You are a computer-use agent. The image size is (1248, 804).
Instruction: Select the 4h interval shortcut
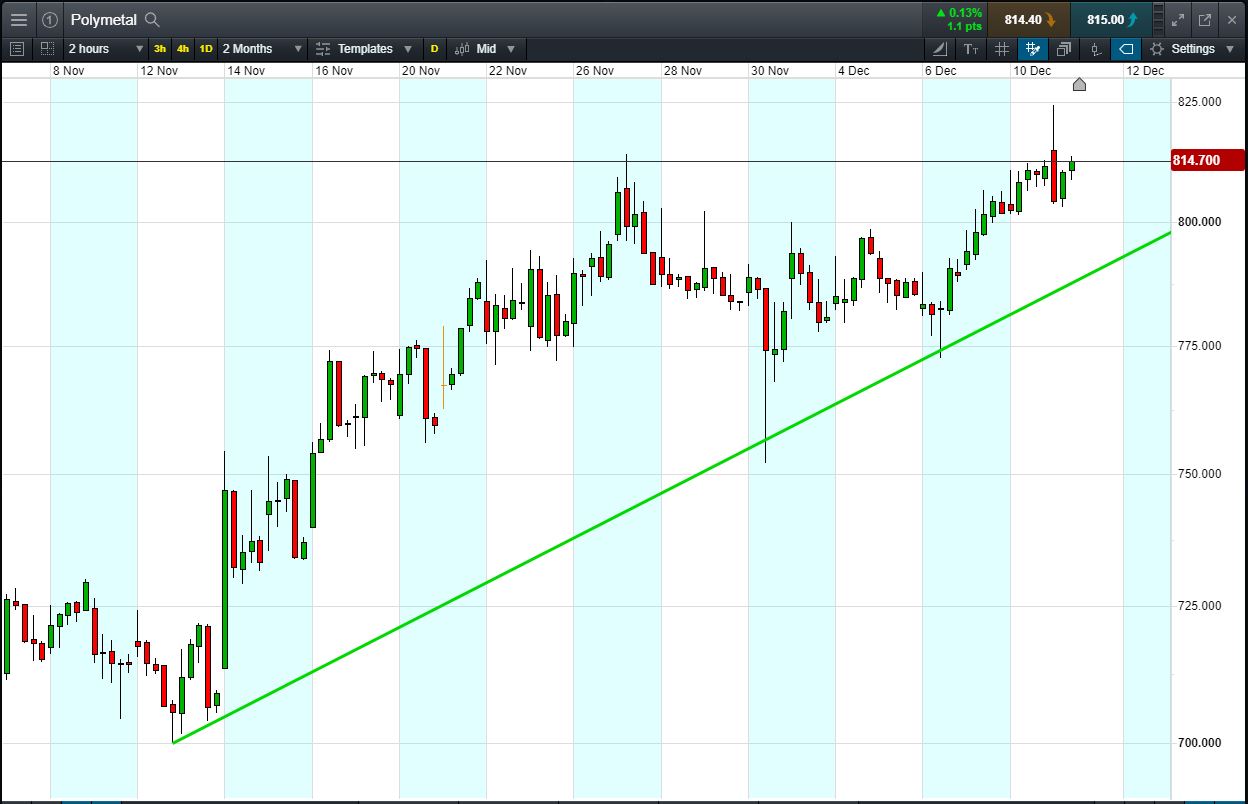183,48
